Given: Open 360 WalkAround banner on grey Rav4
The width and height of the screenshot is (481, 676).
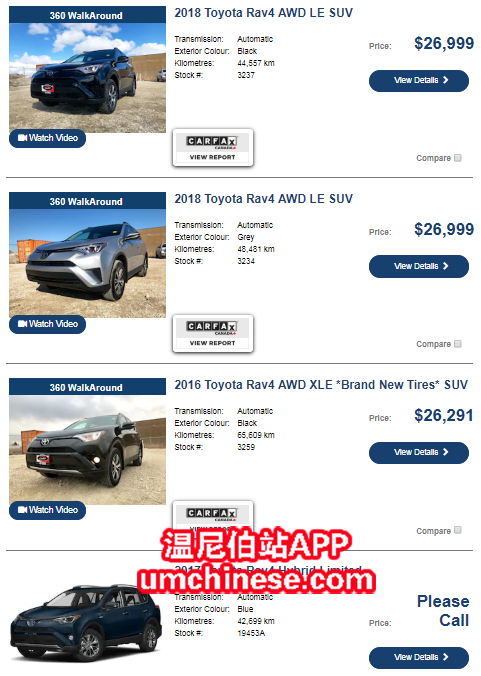Looking at the screenshot, I should (x=87, y=201).
